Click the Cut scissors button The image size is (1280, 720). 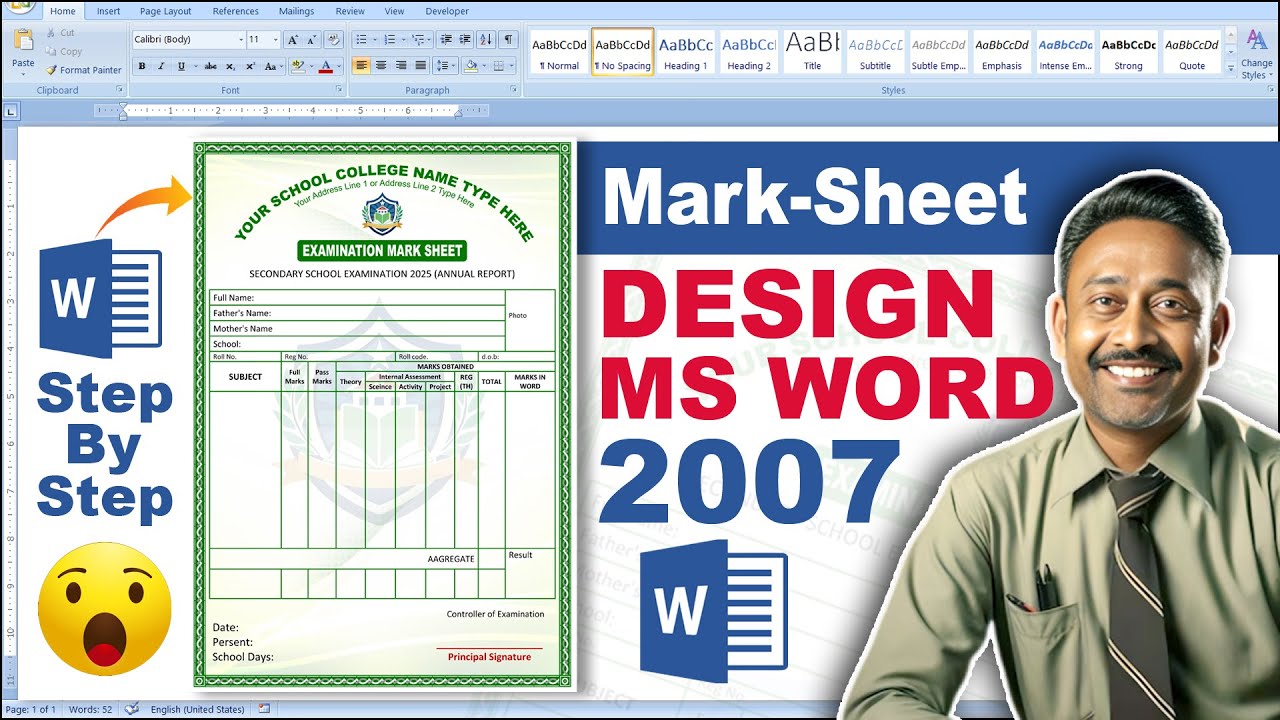tap(60, 33)
